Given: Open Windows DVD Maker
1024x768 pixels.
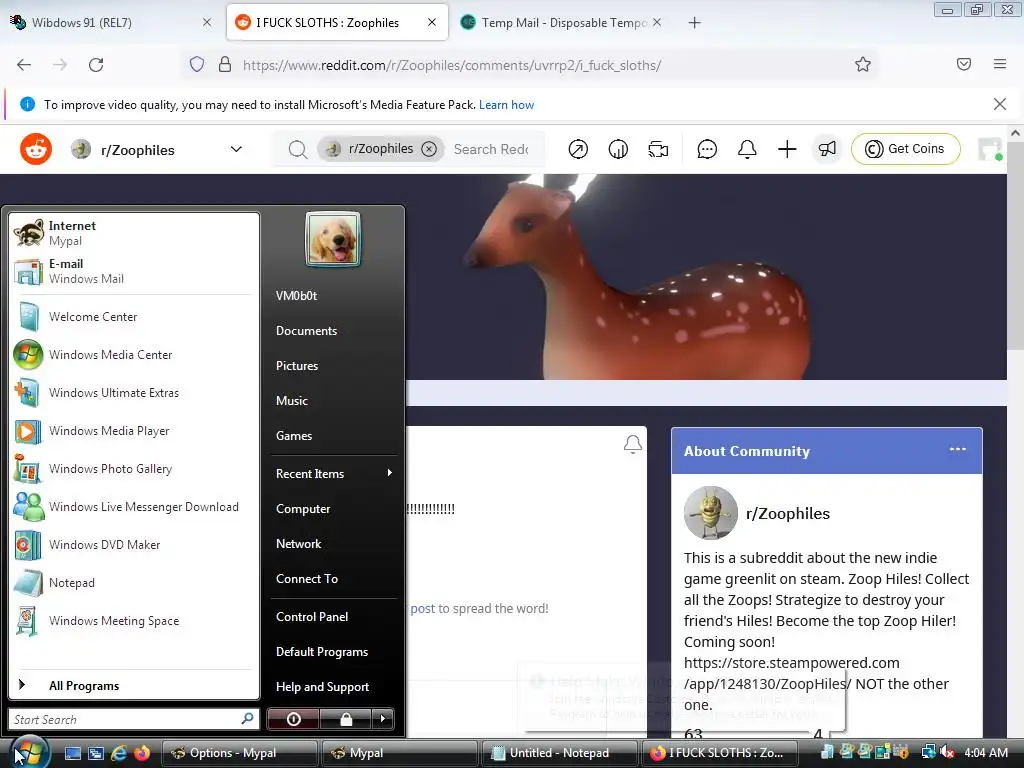Looking at the screenshot, I should tap(134, 545).
